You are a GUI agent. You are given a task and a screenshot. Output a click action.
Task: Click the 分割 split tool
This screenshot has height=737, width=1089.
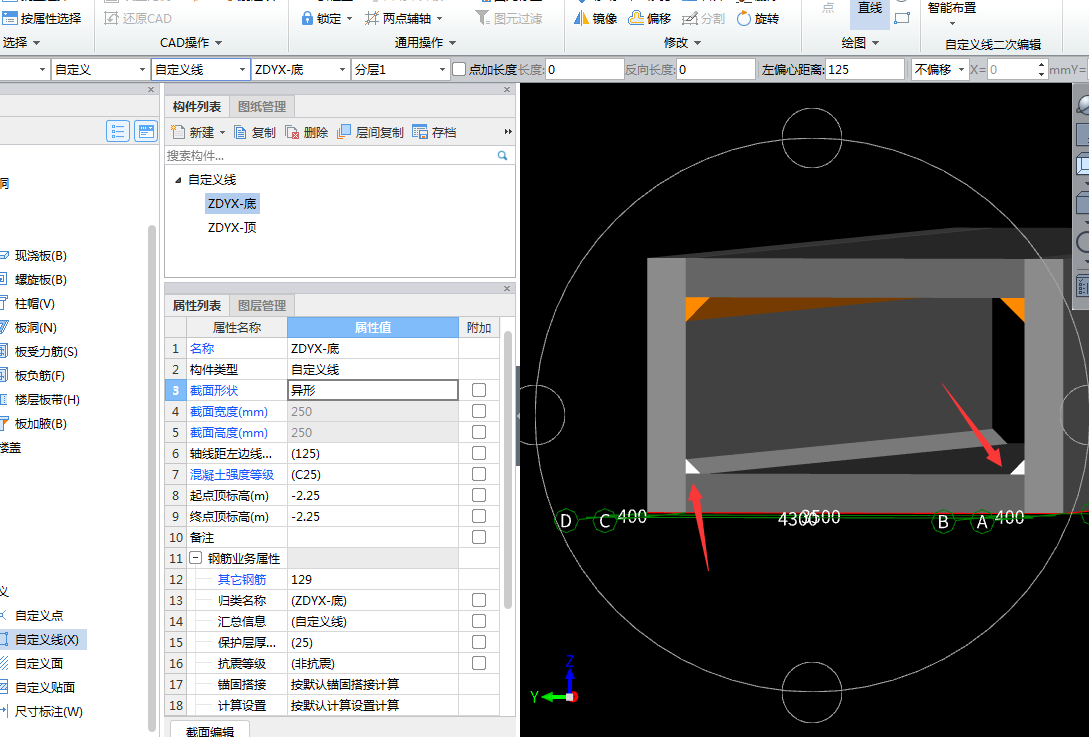703,18
